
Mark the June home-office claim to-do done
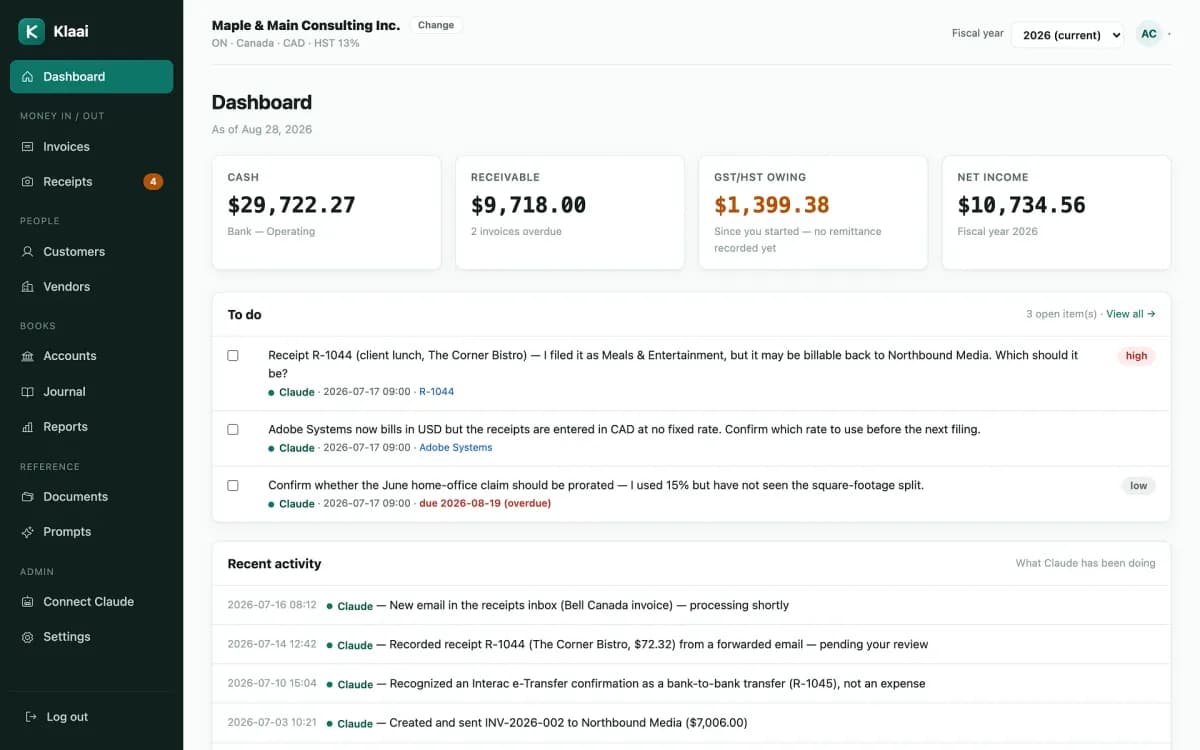[233, 485]
